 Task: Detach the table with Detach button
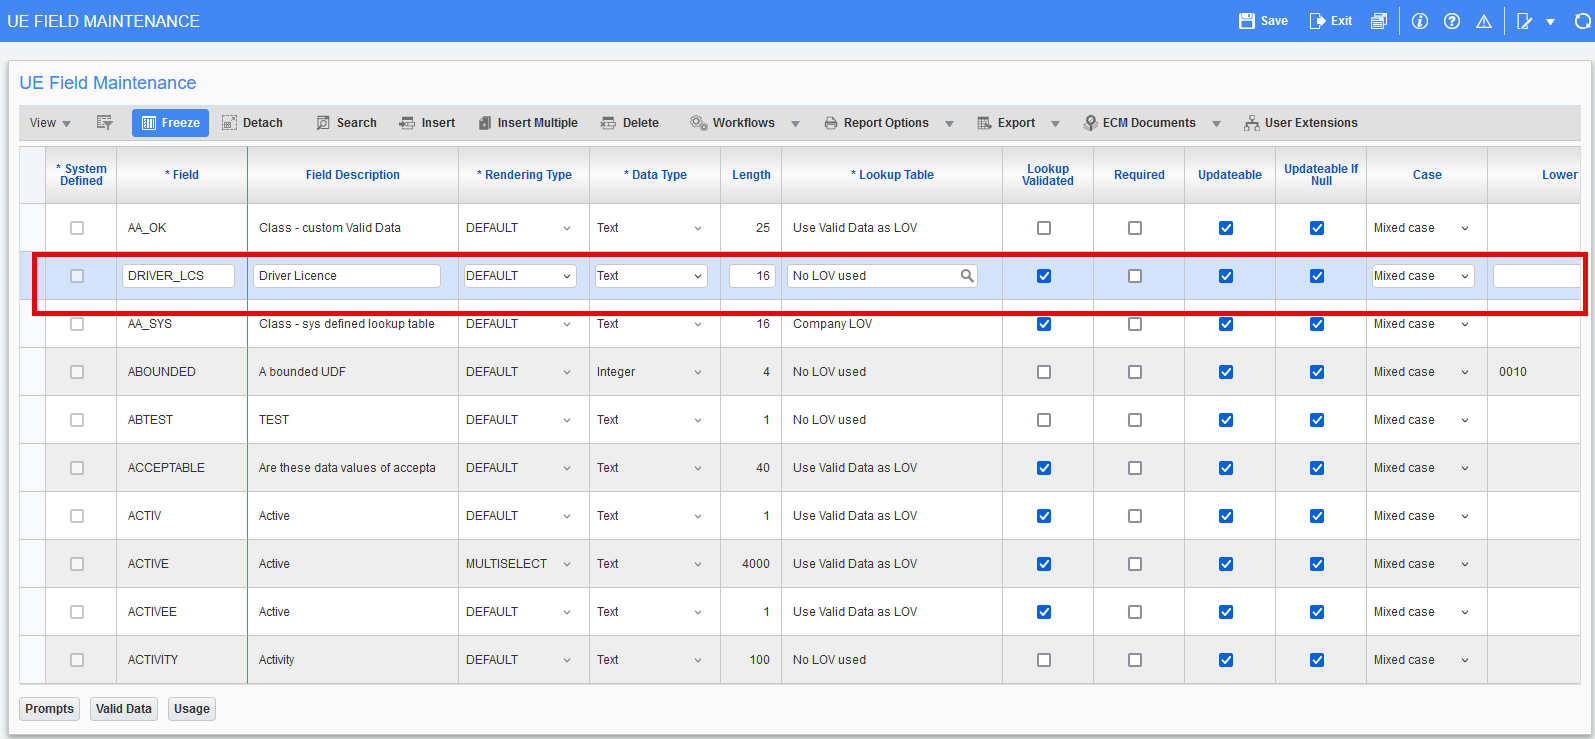tap(252, 123)
